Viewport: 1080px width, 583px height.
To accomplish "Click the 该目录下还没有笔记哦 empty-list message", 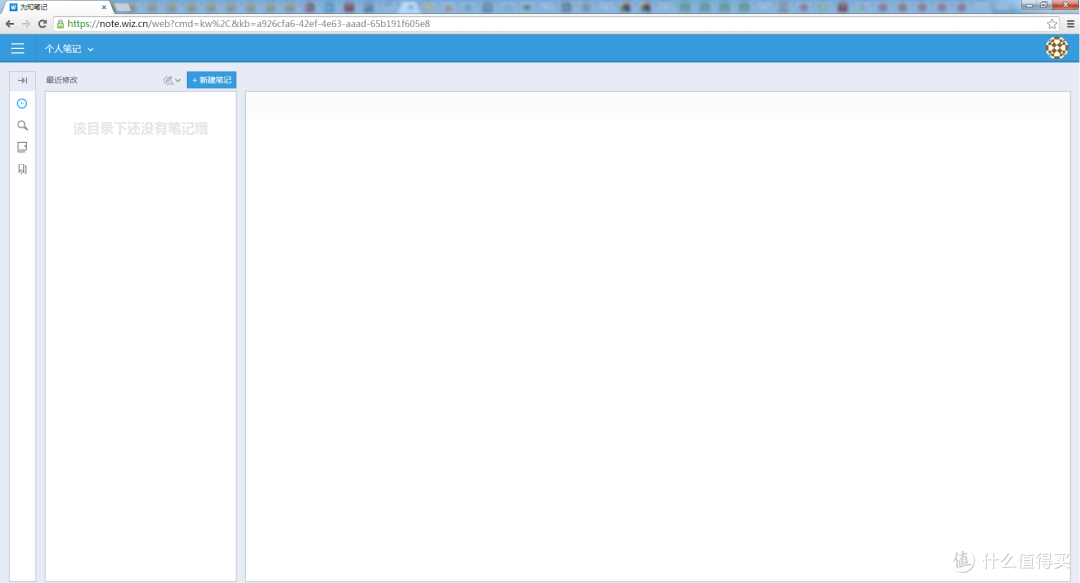I will coord(141,129).
